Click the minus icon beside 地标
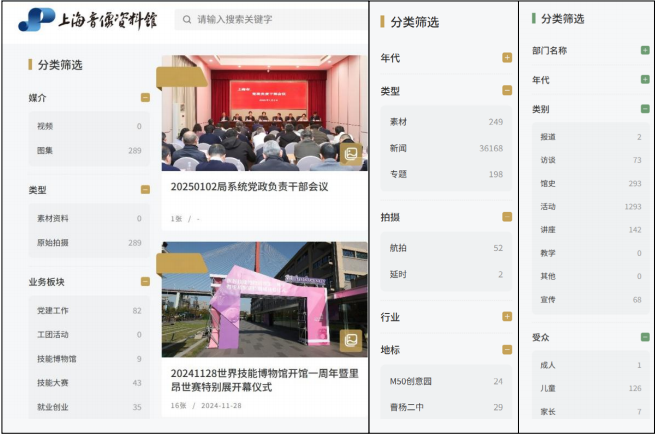 click(x=507, y=349)
